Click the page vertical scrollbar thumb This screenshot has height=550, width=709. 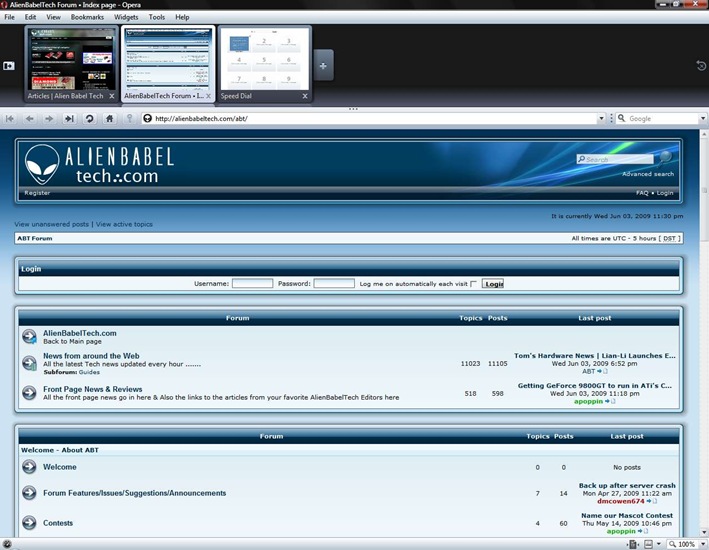704,191
